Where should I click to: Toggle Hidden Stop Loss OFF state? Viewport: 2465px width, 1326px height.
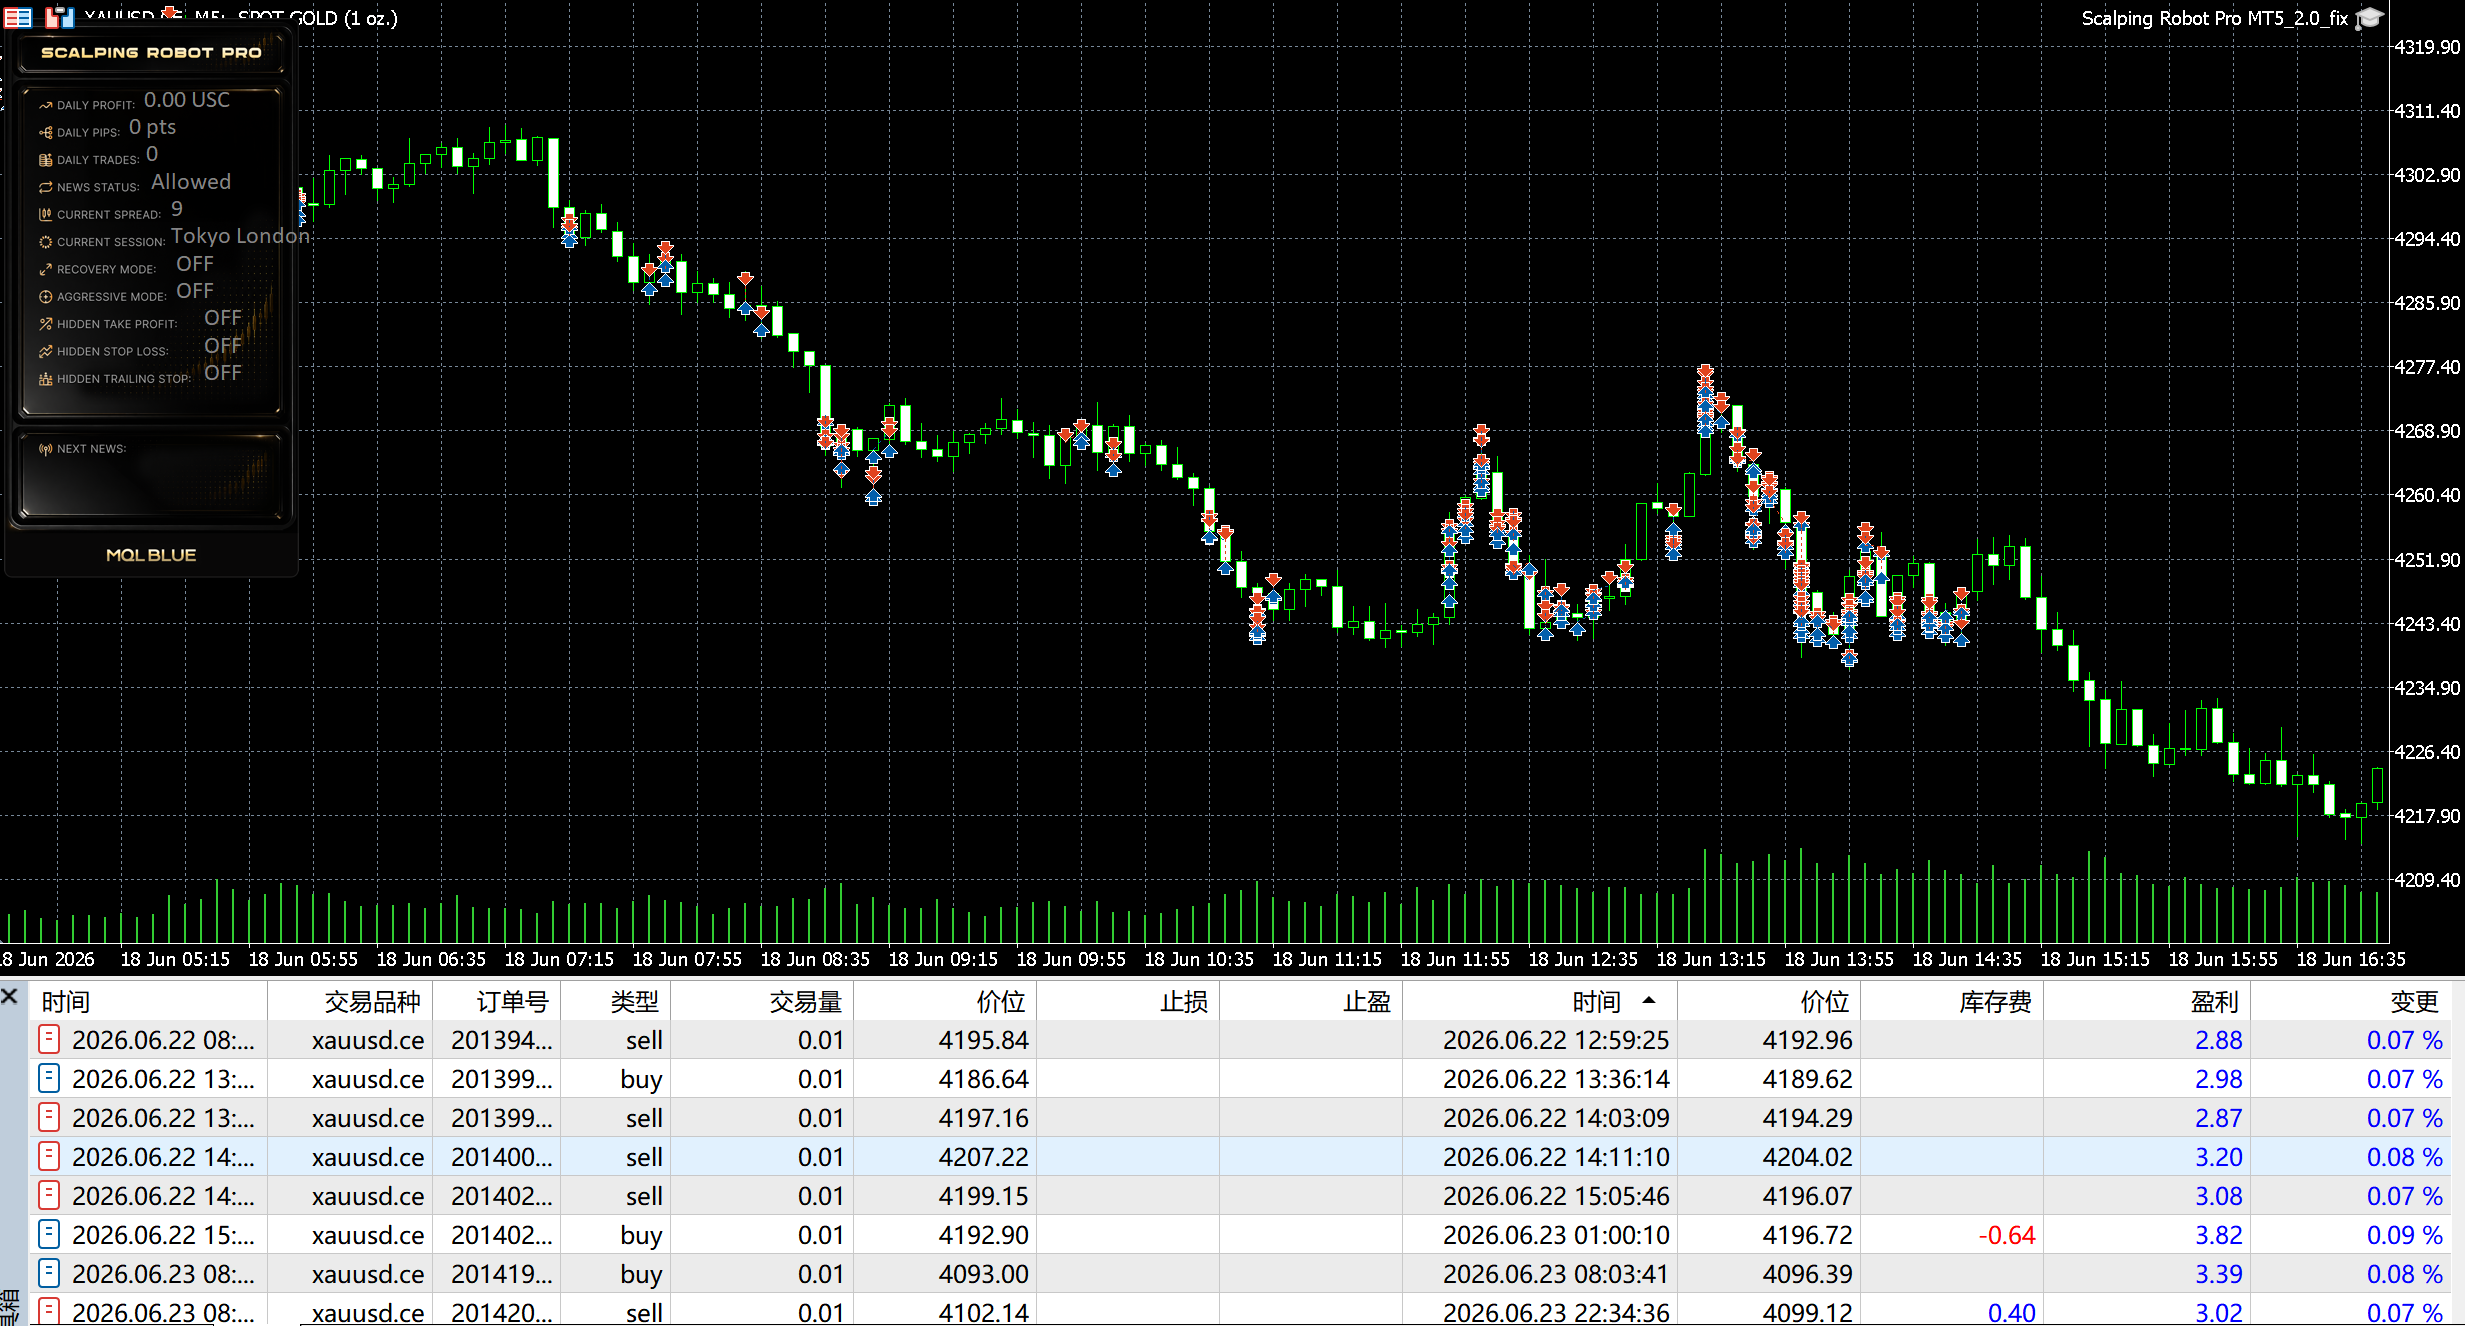pos(223,346)
